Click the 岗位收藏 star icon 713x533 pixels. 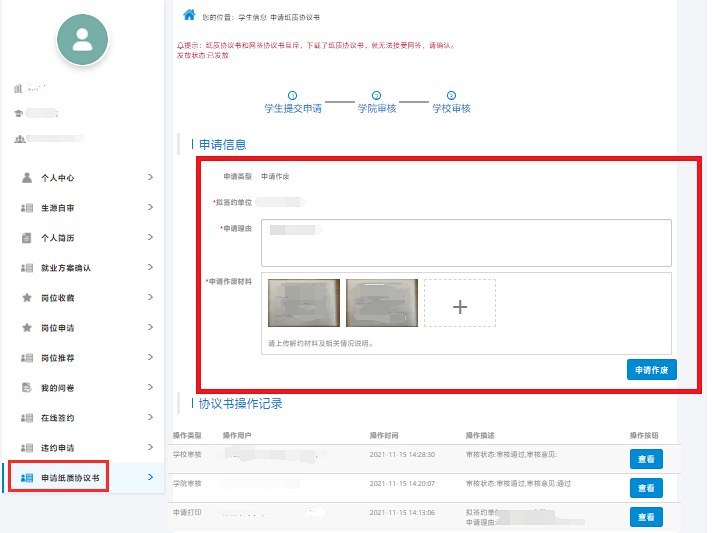[x=27, y=298]
